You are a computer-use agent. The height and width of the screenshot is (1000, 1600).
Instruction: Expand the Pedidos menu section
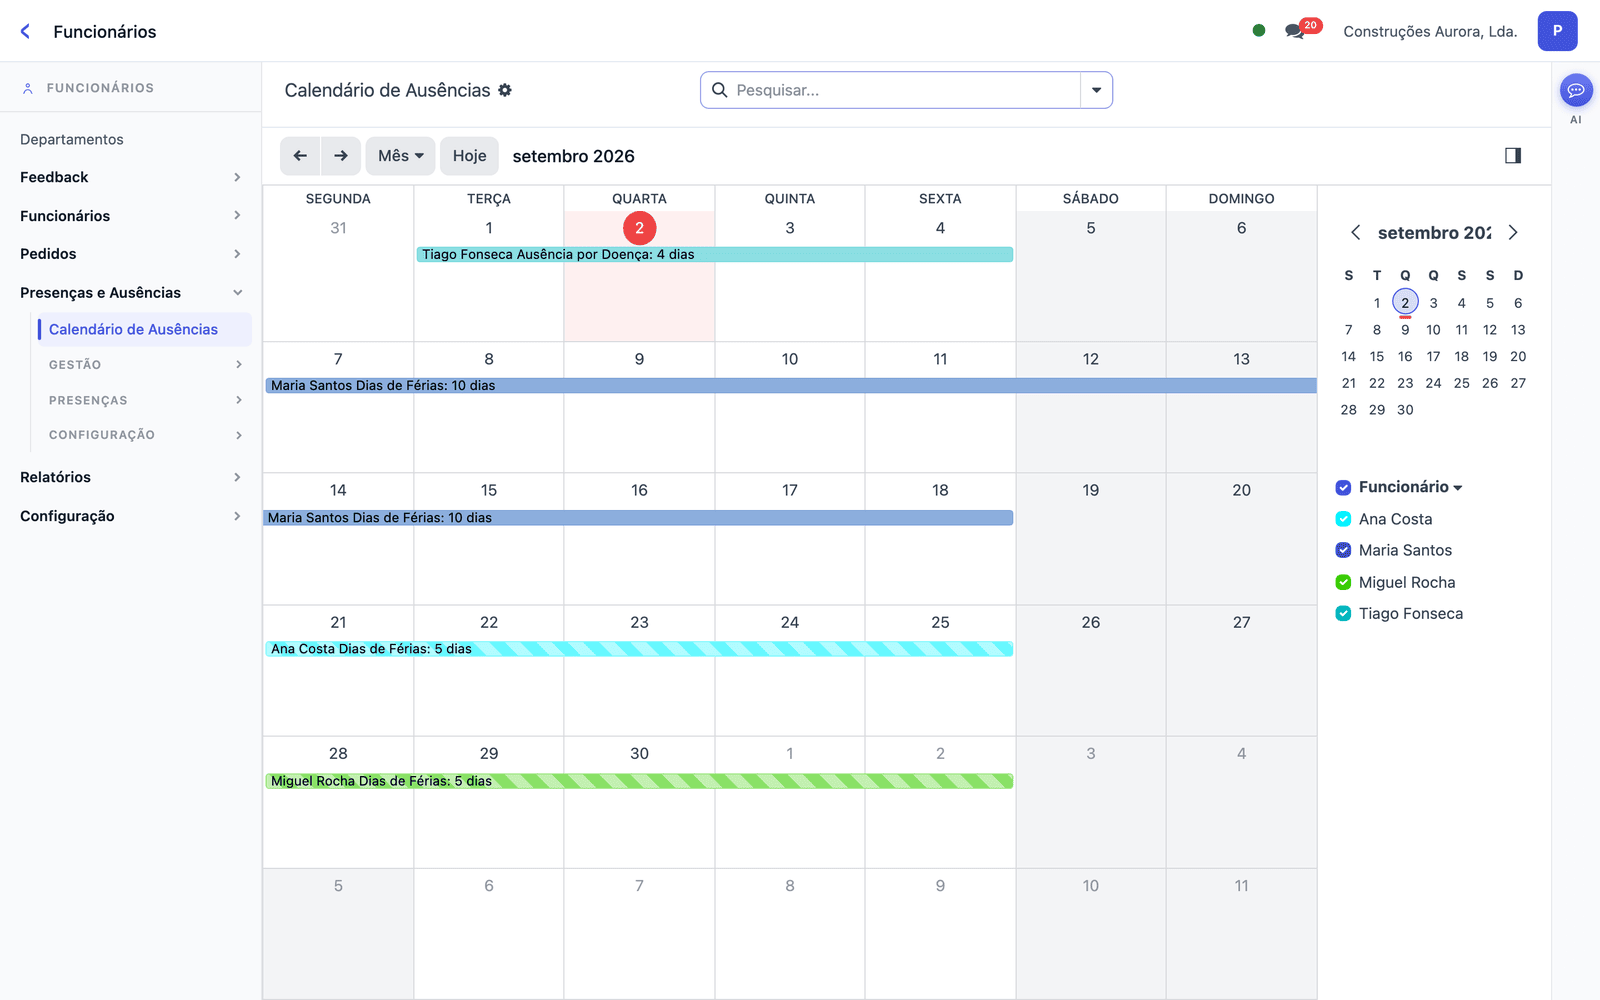pyautogui.click(x=130, y=254)
